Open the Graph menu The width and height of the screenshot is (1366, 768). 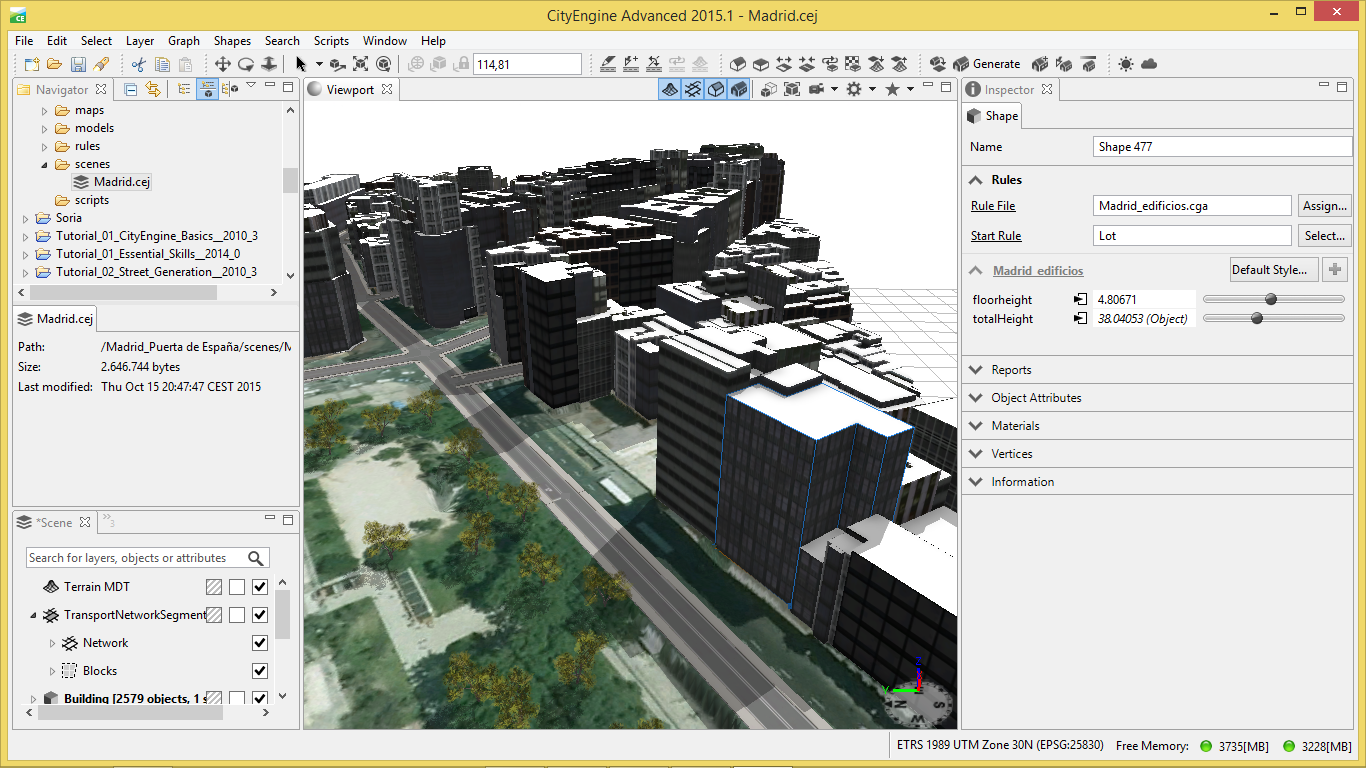184,41
